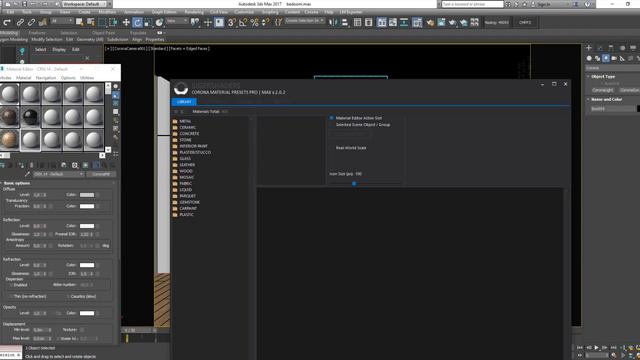Toggle the 3D Snaps button
The height and width of the screenshot is (360, 640).
231,22
